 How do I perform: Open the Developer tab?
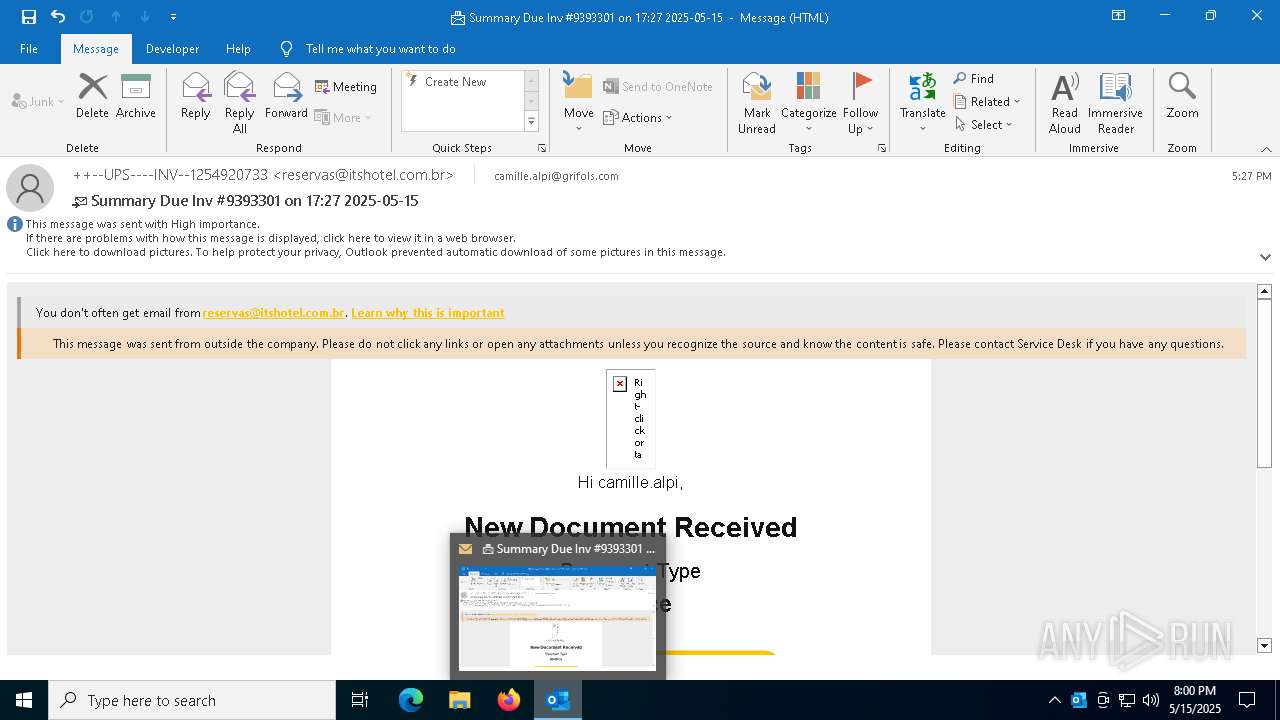pyautogui.click(x=172, y=49)
